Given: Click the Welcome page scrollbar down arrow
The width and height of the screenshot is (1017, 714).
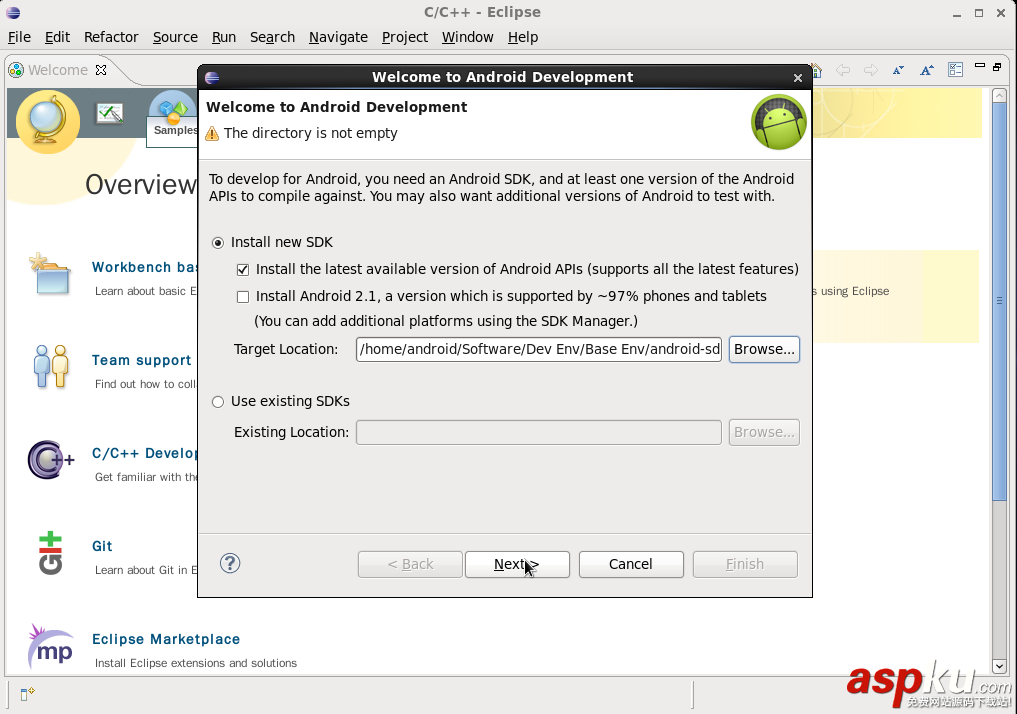Looking at the screenshot, I should (x=999, y=666).
